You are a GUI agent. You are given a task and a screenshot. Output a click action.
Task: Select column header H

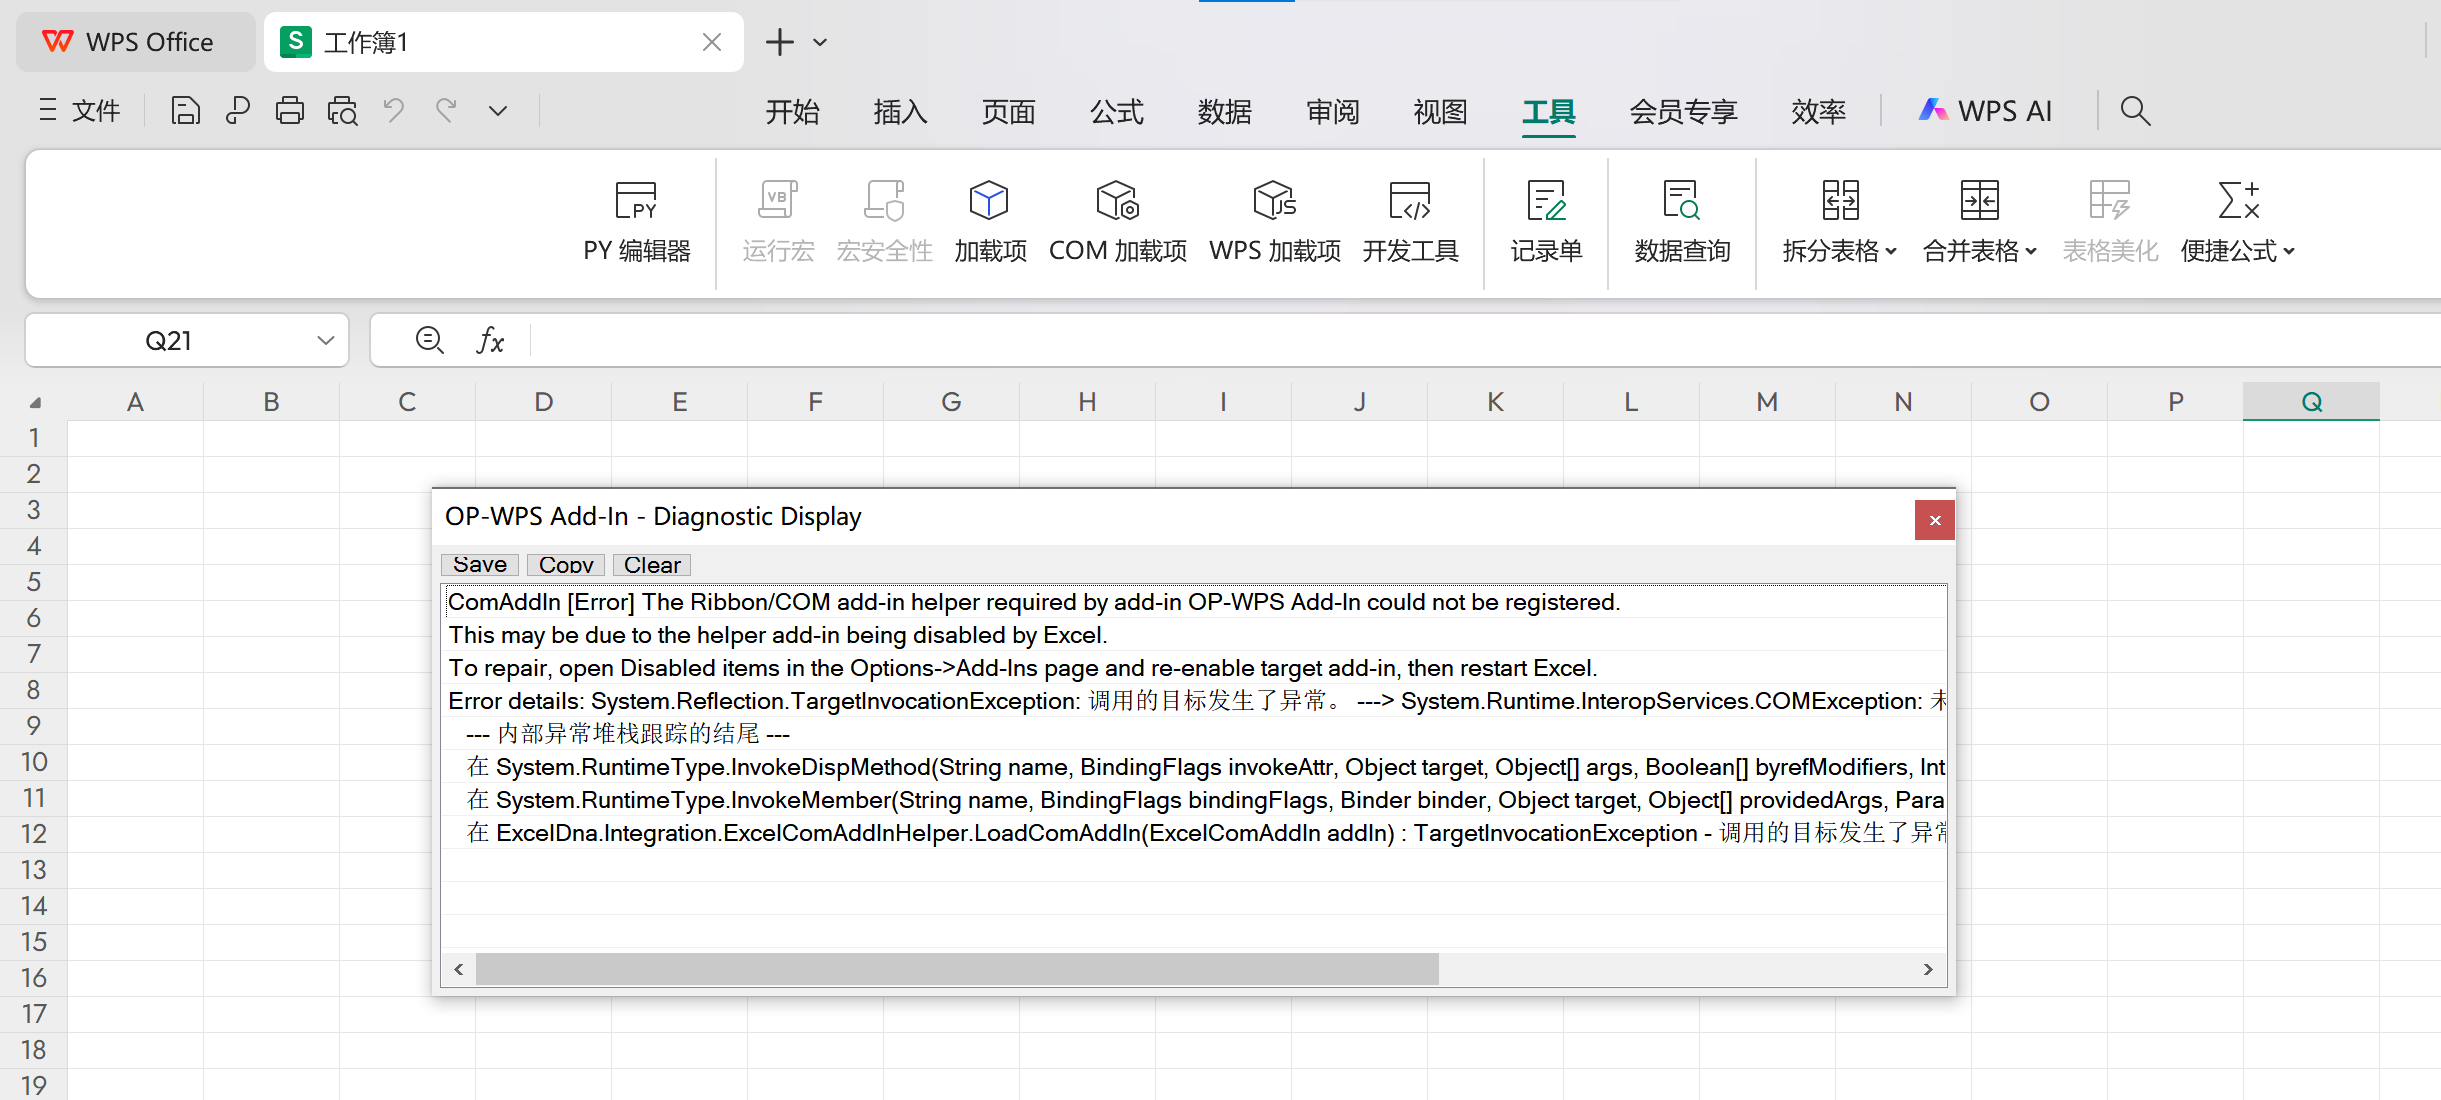[1087, 402]
